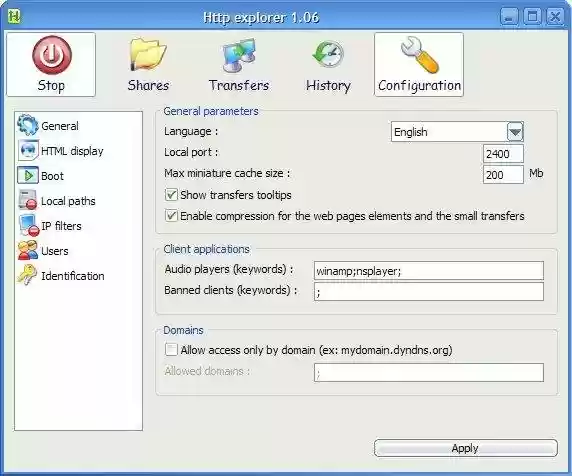Image resolution: width=572 pixels, height=476 pixels.
Task: Click the Local paths drive icon
Action: coord(28,200)
